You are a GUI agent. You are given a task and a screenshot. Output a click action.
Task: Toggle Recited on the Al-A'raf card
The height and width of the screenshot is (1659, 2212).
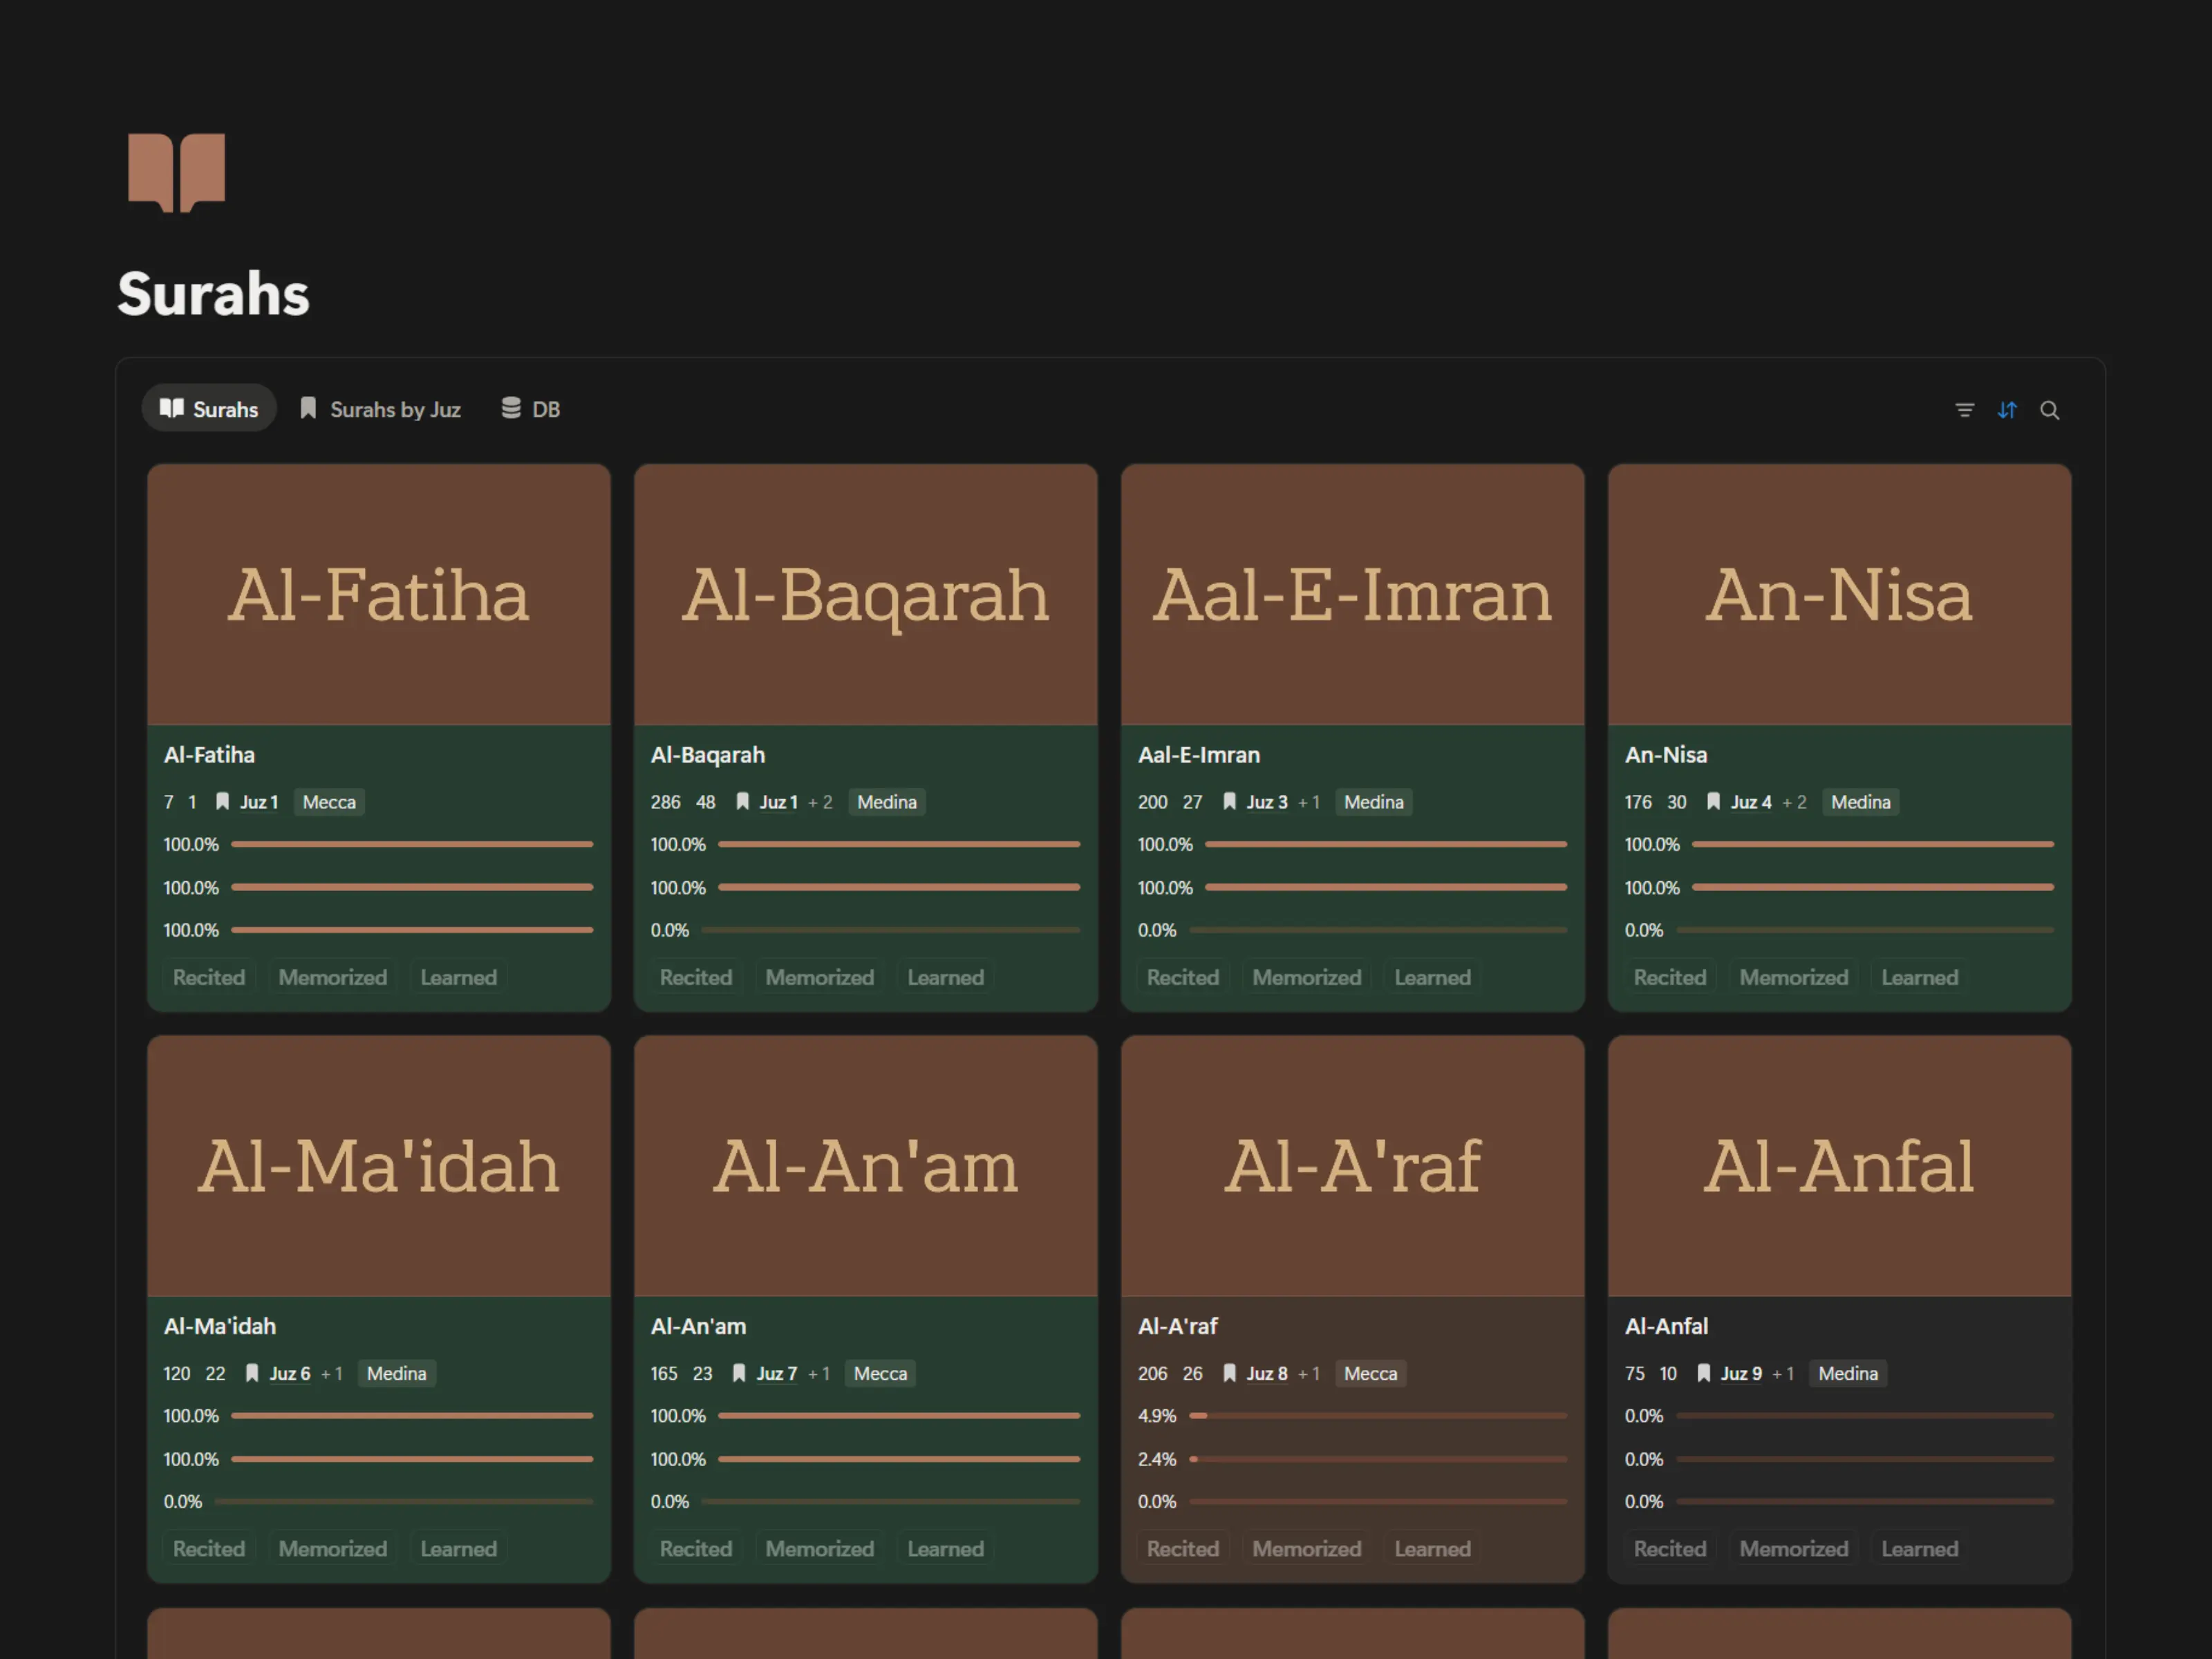coord(1182,1548)
